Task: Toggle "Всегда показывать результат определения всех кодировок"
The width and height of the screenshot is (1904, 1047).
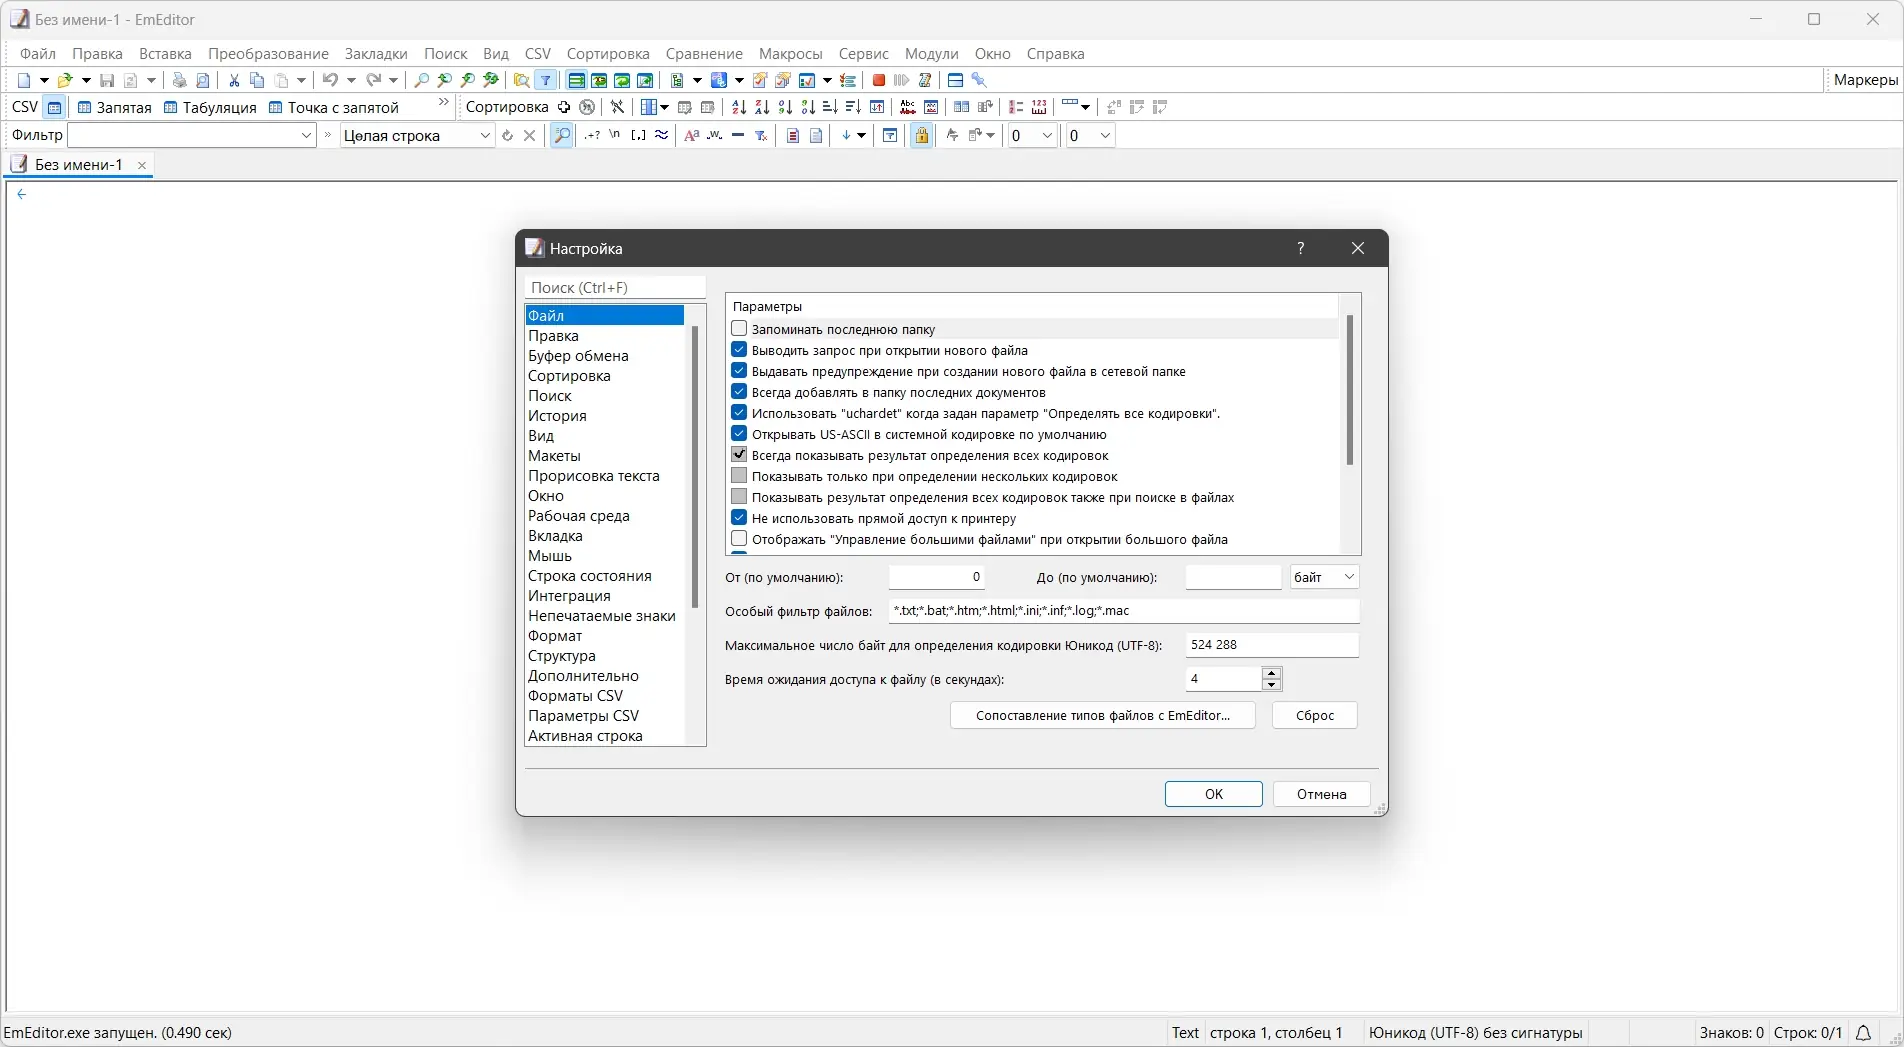Action: (739, 455)
